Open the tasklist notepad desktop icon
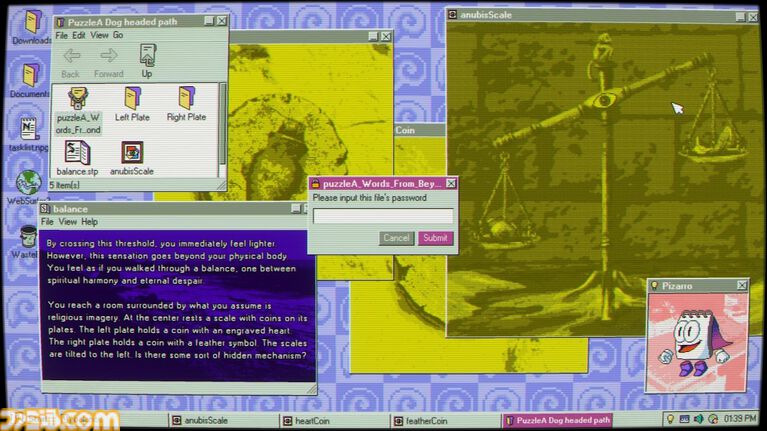This screenshot has width=767, height=431. coord(29,128)
